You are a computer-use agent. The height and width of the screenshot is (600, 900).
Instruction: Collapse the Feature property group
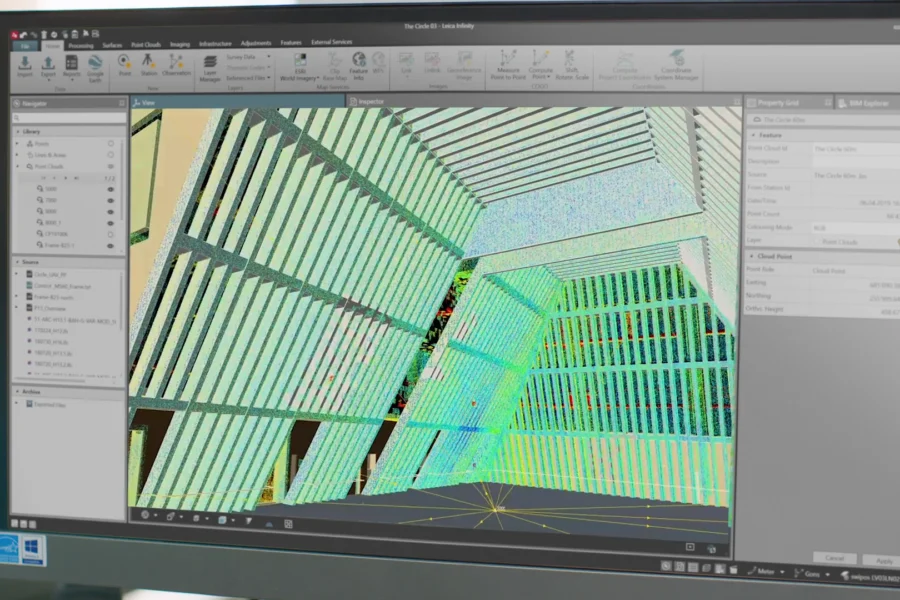click(754, 135)
